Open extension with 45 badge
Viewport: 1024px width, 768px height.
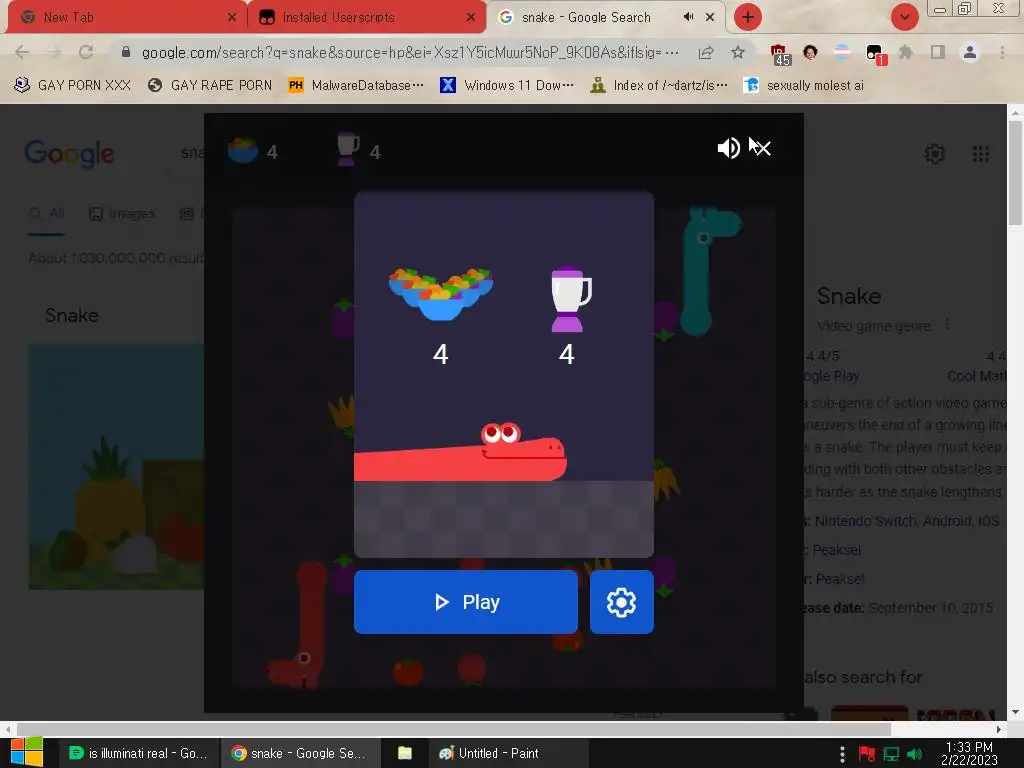(780, 55)
